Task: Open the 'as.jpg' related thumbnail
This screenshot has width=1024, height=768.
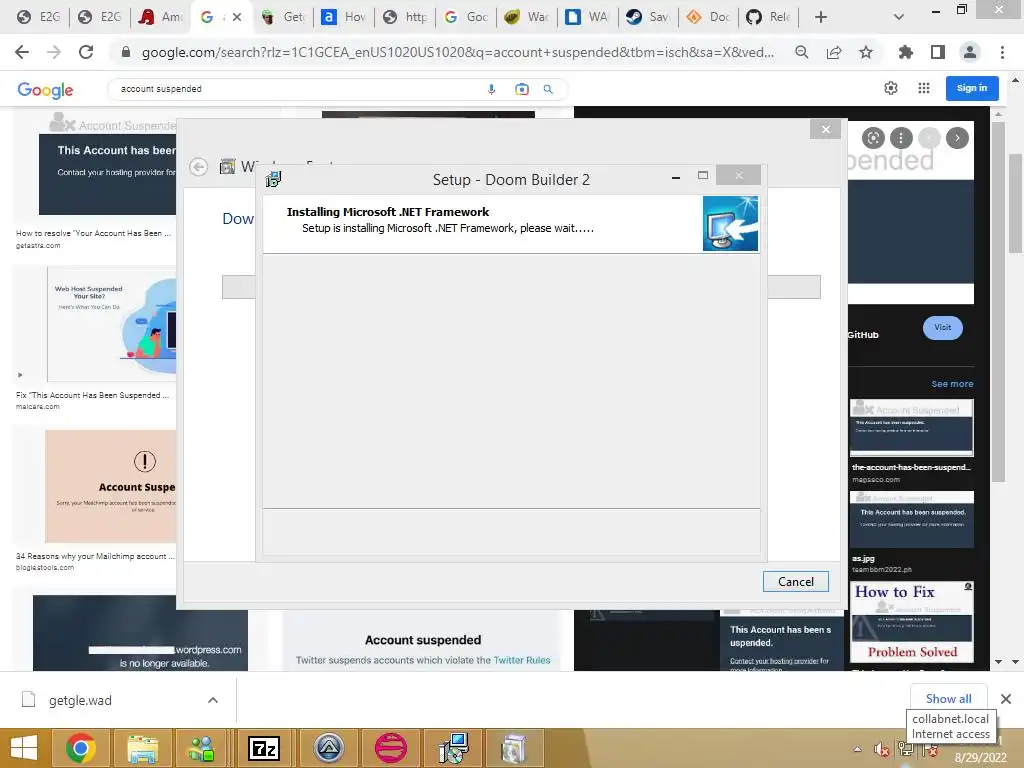Action: click(x=912, y=519)
